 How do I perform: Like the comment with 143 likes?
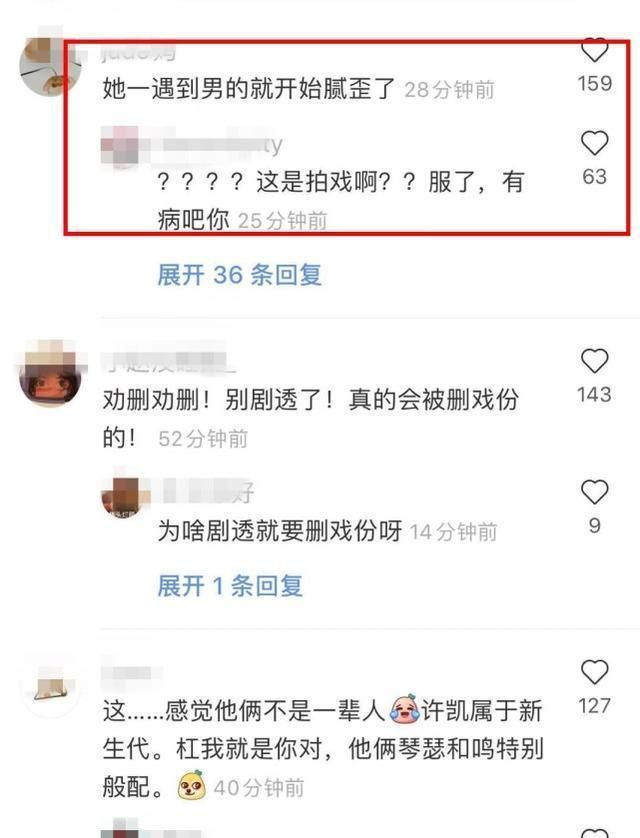click(594, 361)
